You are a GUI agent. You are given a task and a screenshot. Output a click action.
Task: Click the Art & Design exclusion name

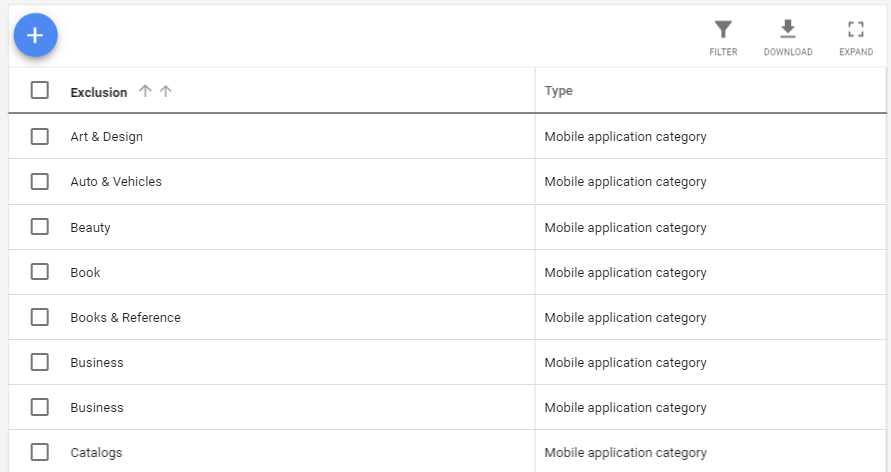tap(106, 136)
